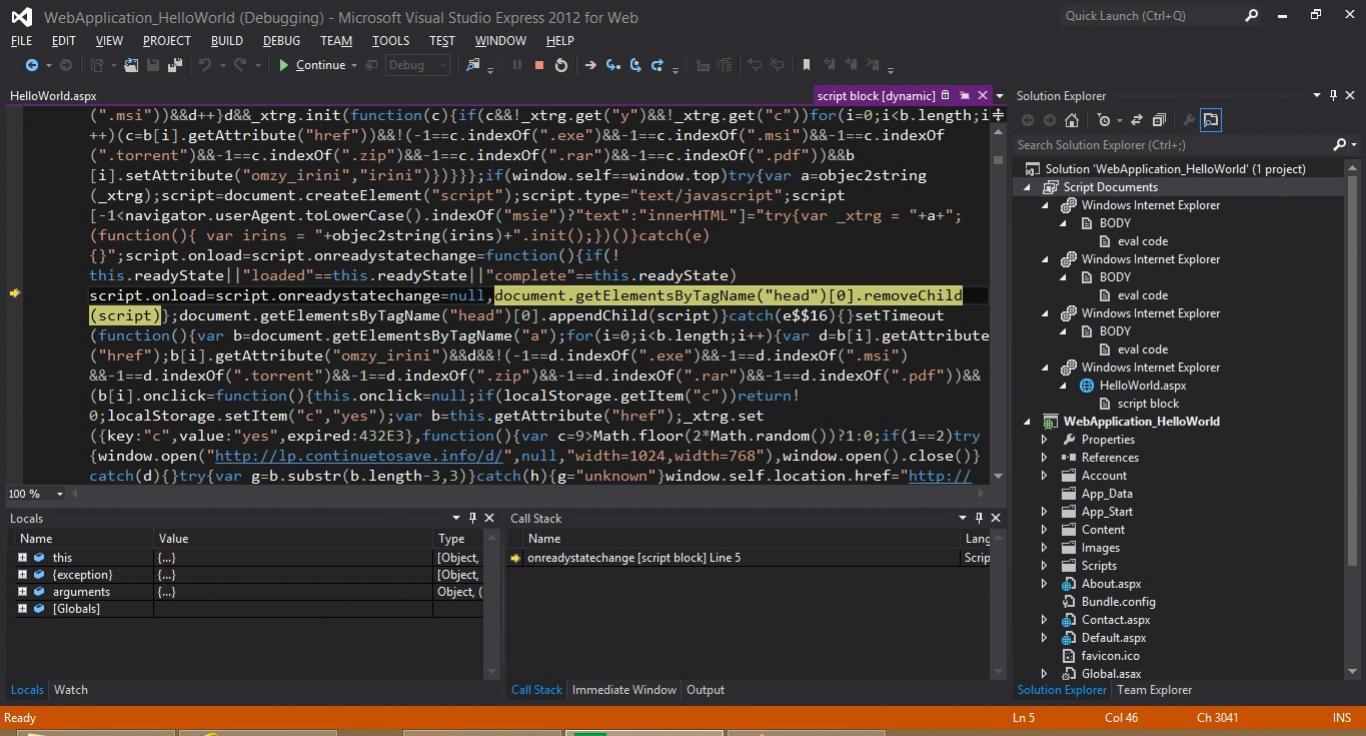The height and width of the screenshot is (736, 1366).
Task: Click the Step Out icon
Action: click(657, 65)
